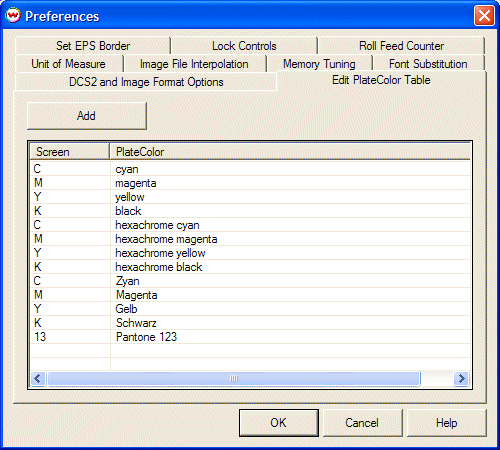Select the Schwarz plate color row
Screen dimensions: 500x450
click(250, 323)
